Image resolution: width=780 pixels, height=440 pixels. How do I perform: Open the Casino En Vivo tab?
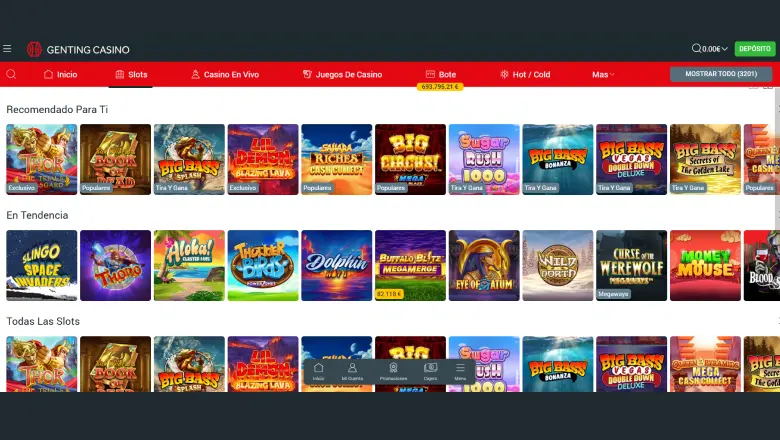(225, 75)
